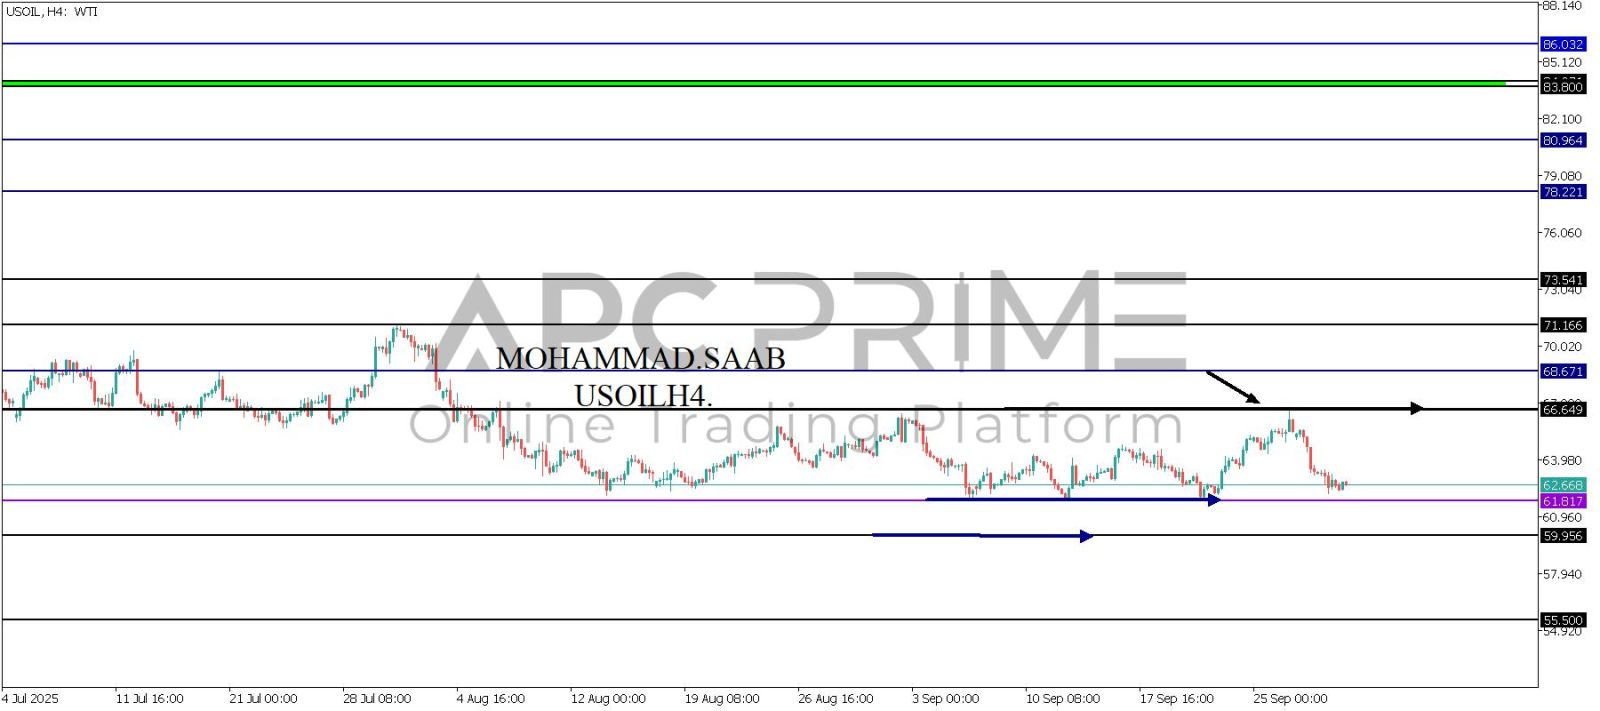Image resolution: width=1600 pixels, height=711 pixels.
Task: Select the 68.671 blue price tag
Action: pos(1562,371)
